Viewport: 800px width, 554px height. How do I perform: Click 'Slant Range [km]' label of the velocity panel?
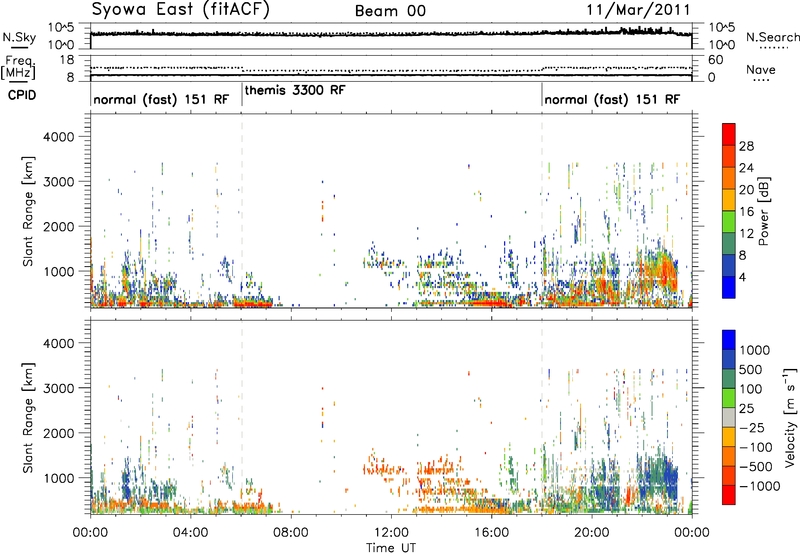(28, 418)
